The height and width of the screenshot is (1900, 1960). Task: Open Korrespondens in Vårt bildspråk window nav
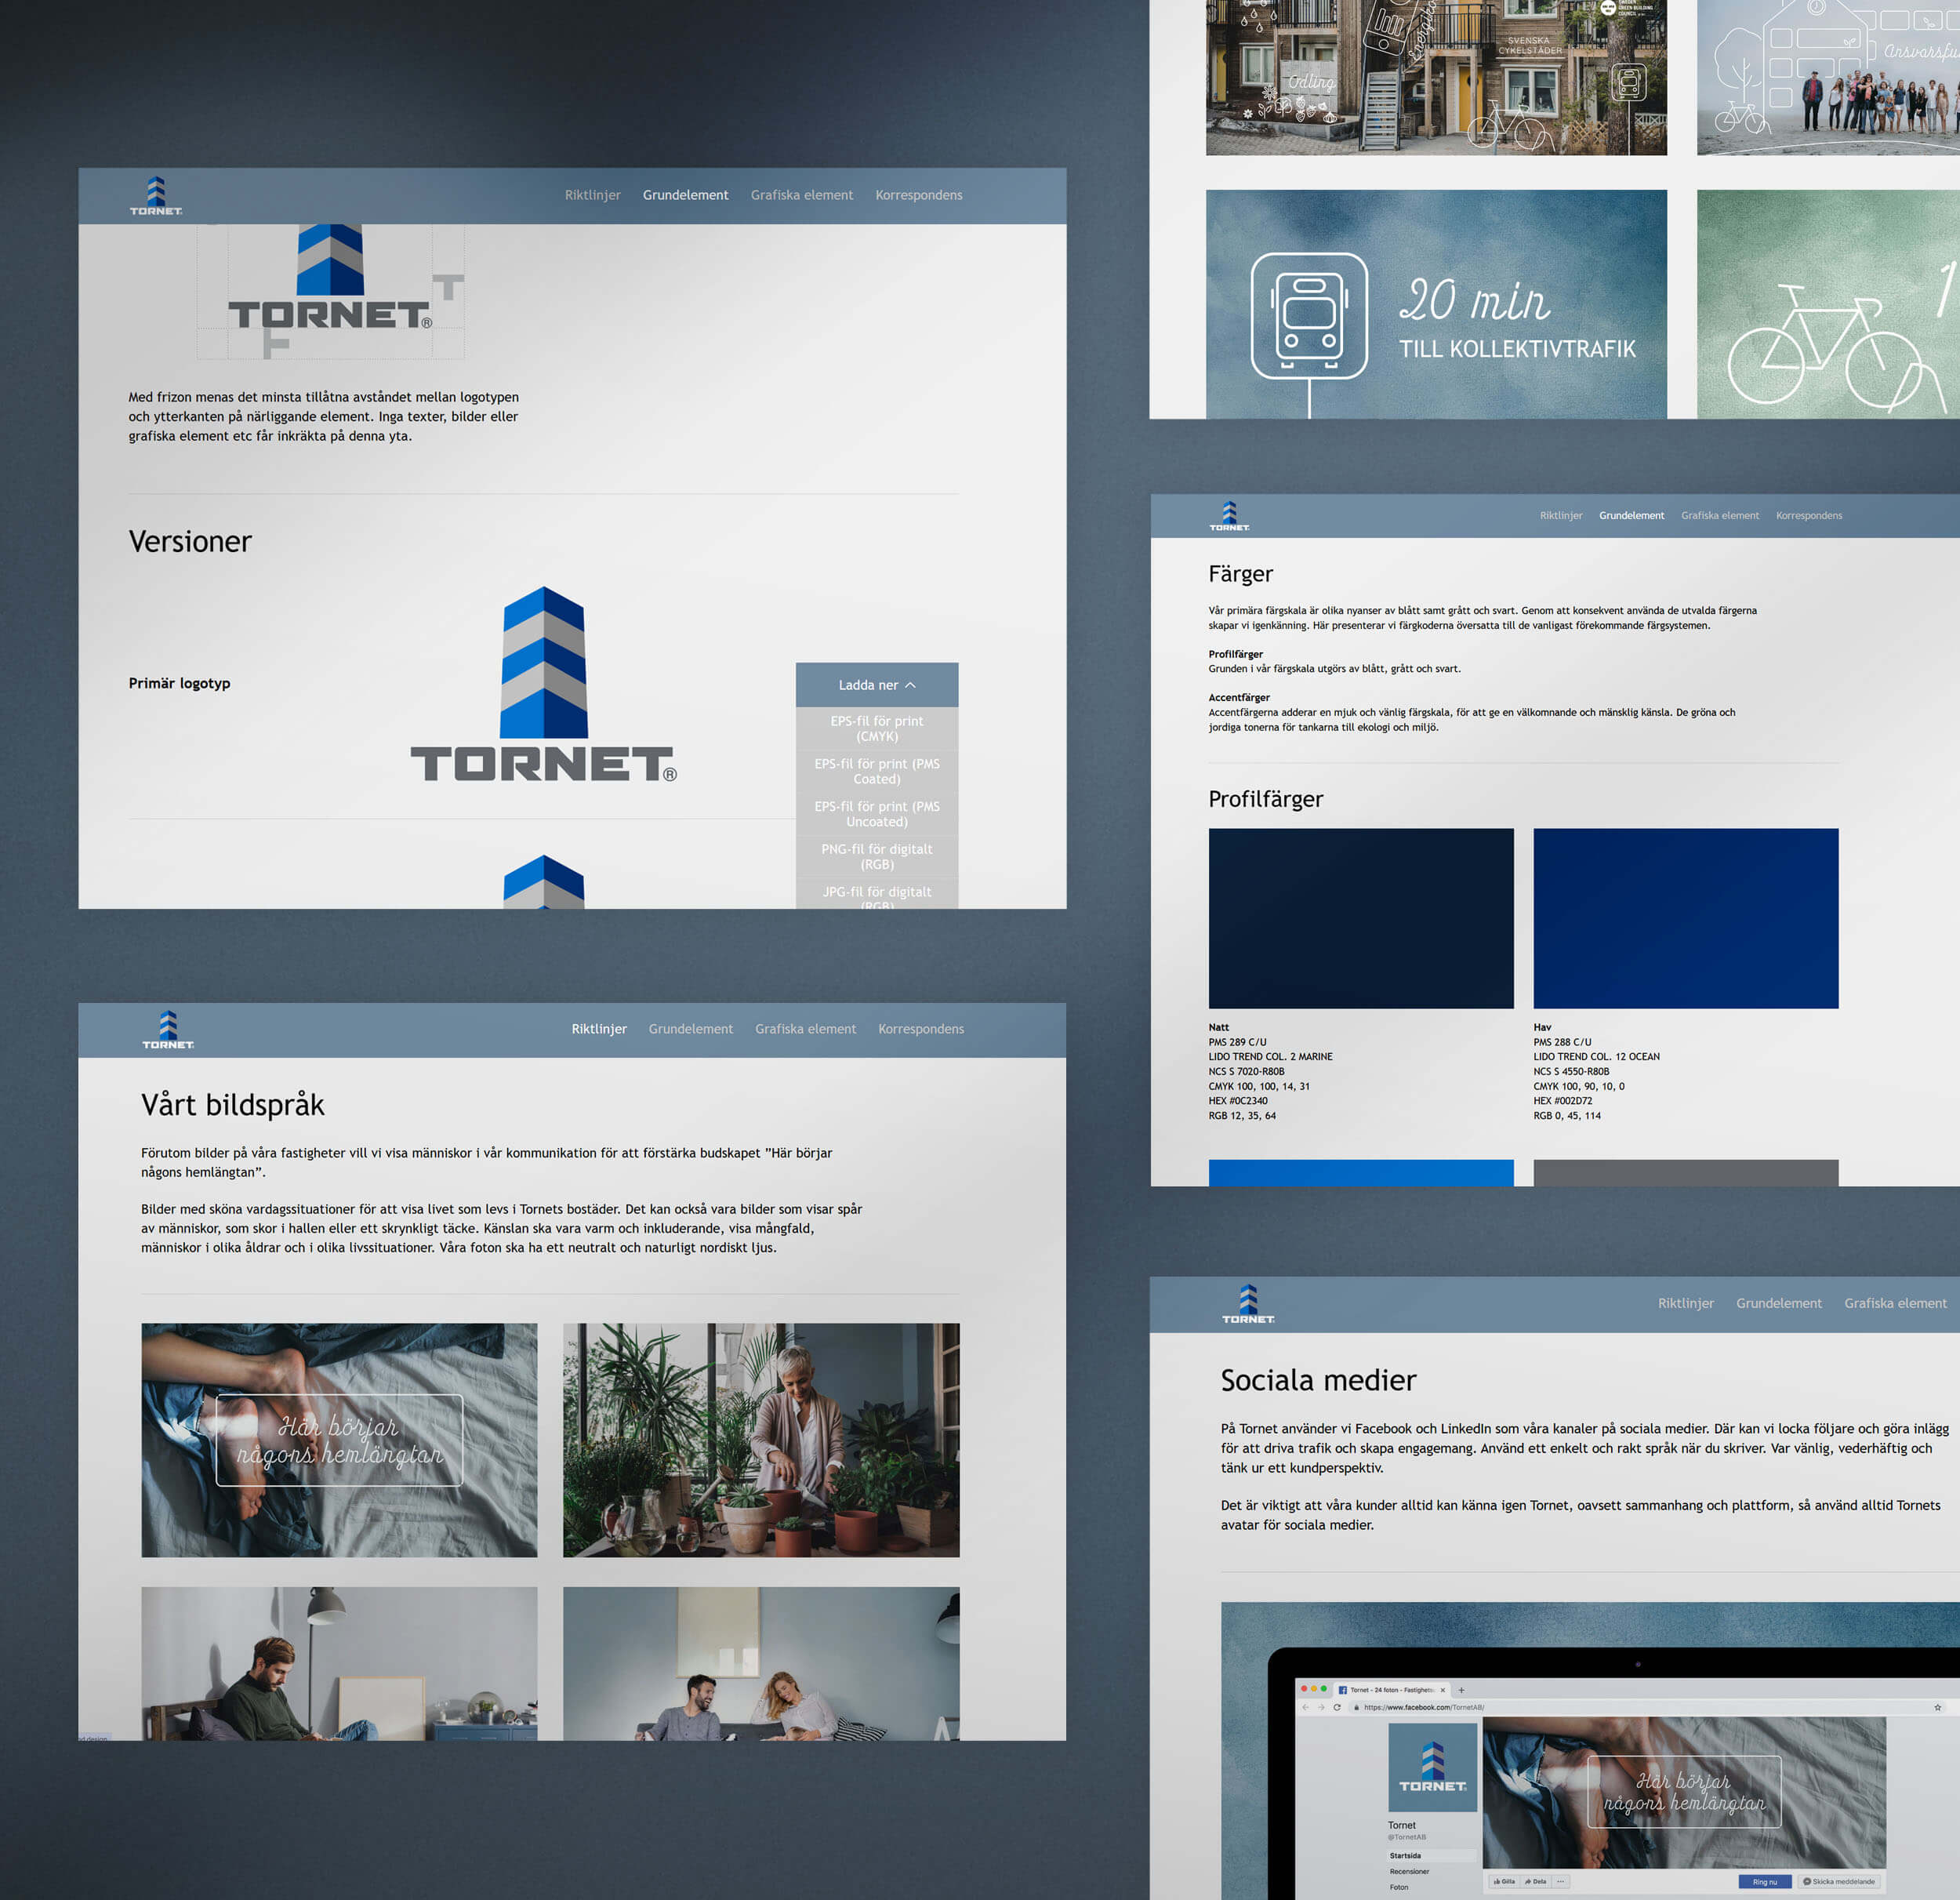(x=921, y=1029)
